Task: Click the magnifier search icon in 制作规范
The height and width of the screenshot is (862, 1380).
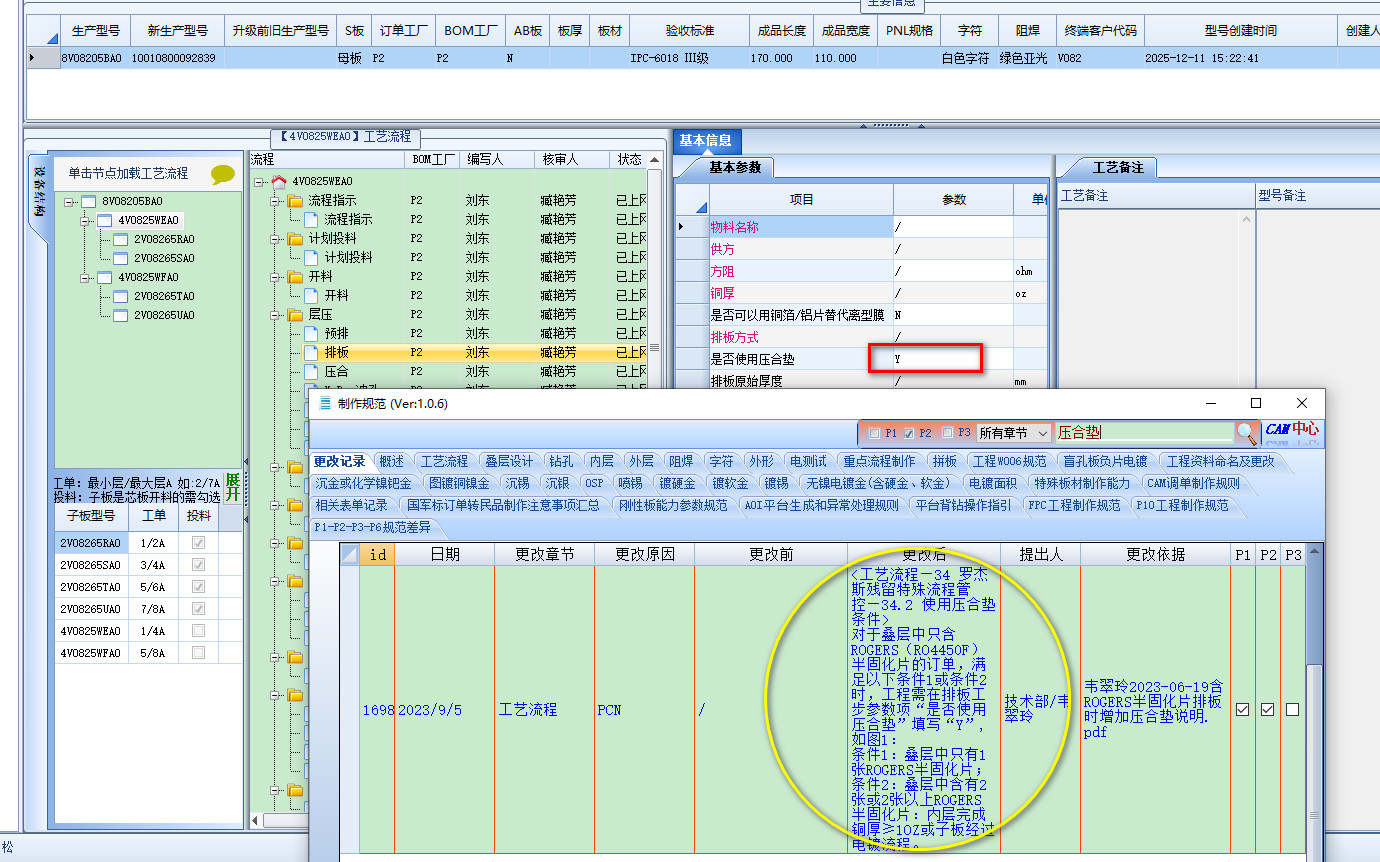Action: (x=1246, y=432)
